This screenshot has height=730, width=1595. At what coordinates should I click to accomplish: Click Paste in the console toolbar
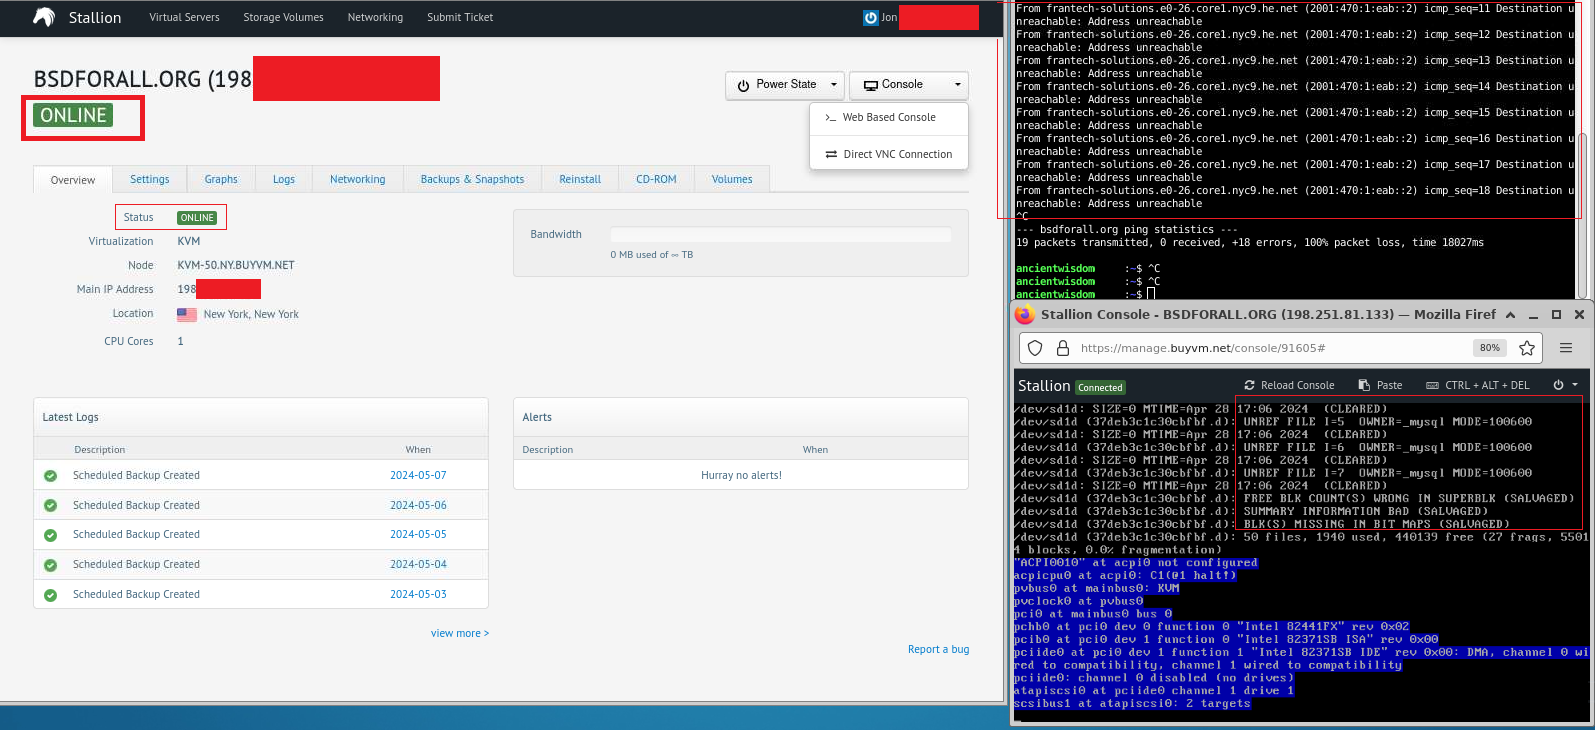(x=1380, y=385)
